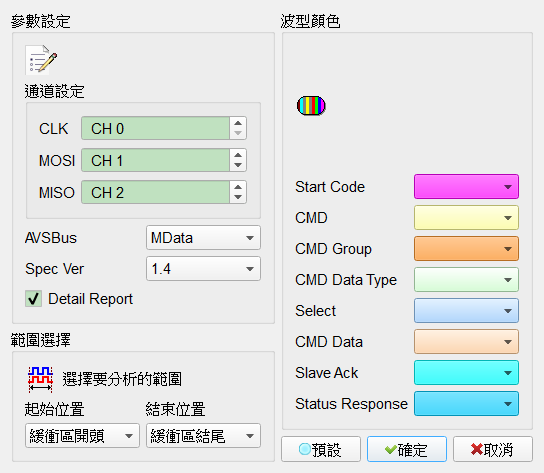Decrement the CLK channel spinner down
The height and width of the screenshot is (473, 544).
click(x=238, y=134)
